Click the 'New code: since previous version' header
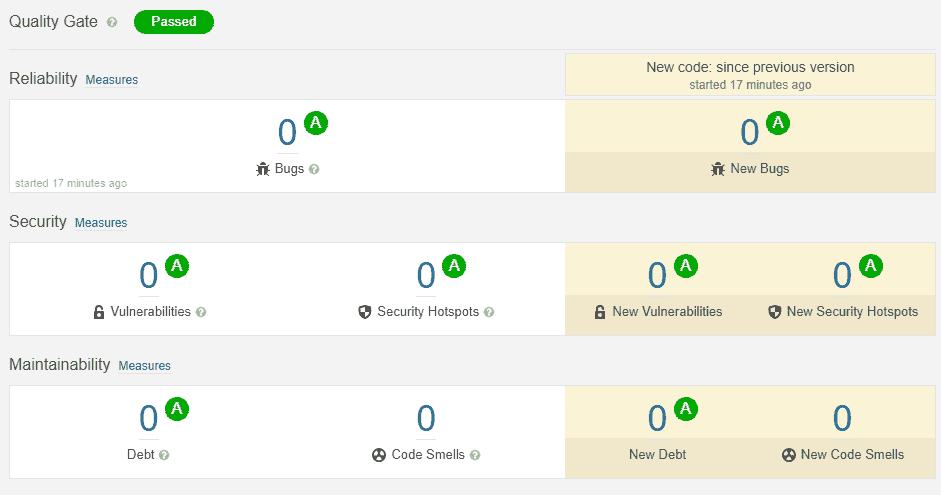941x495 pixels. [x=750, y=67]
